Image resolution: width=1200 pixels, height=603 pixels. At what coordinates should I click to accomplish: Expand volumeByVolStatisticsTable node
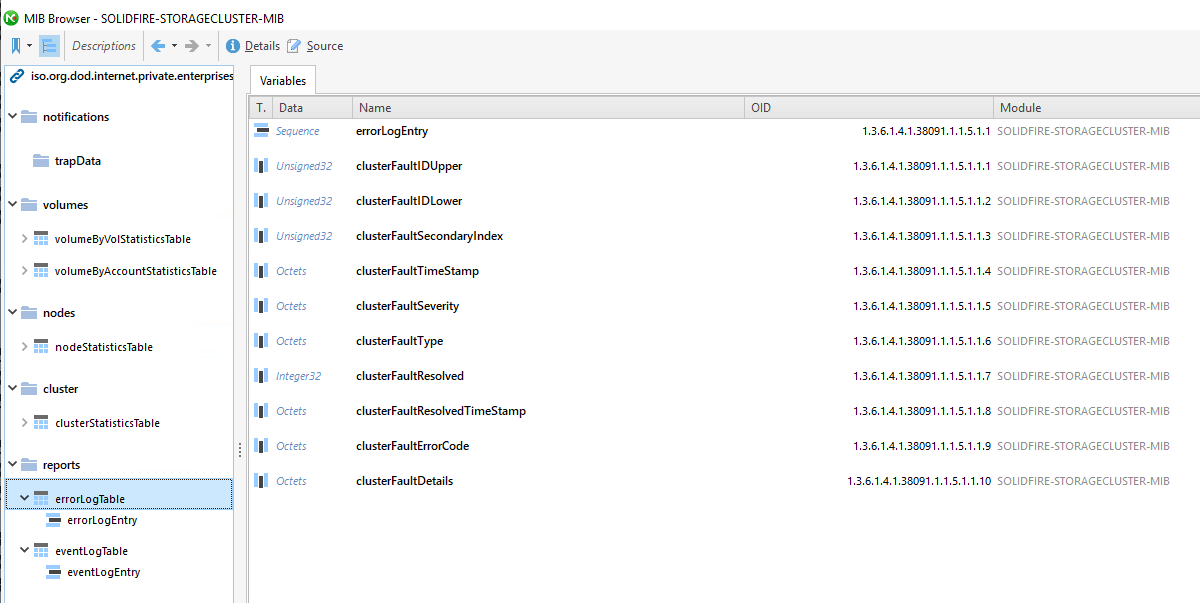25,239
